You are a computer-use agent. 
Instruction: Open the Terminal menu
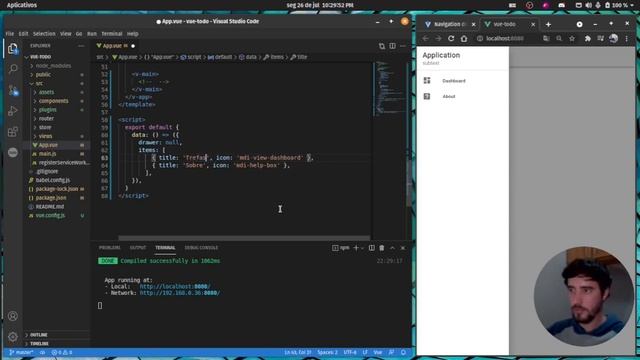coord(112,34)
